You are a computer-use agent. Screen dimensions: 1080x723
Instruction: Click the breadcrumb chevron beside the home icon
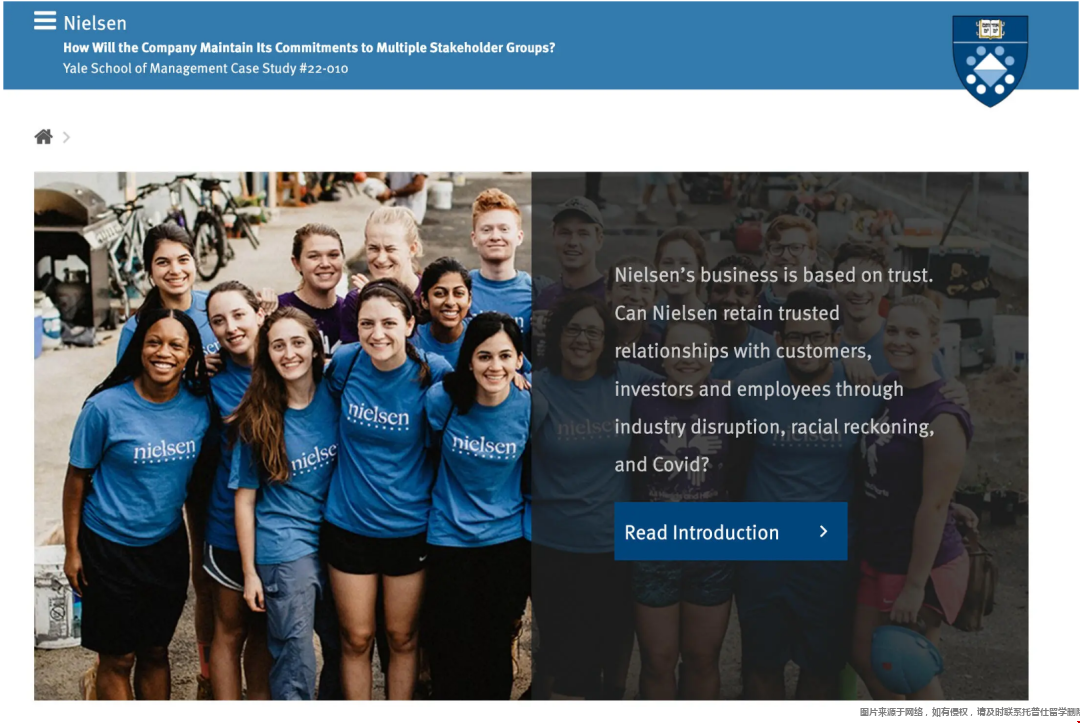(66, 137)
